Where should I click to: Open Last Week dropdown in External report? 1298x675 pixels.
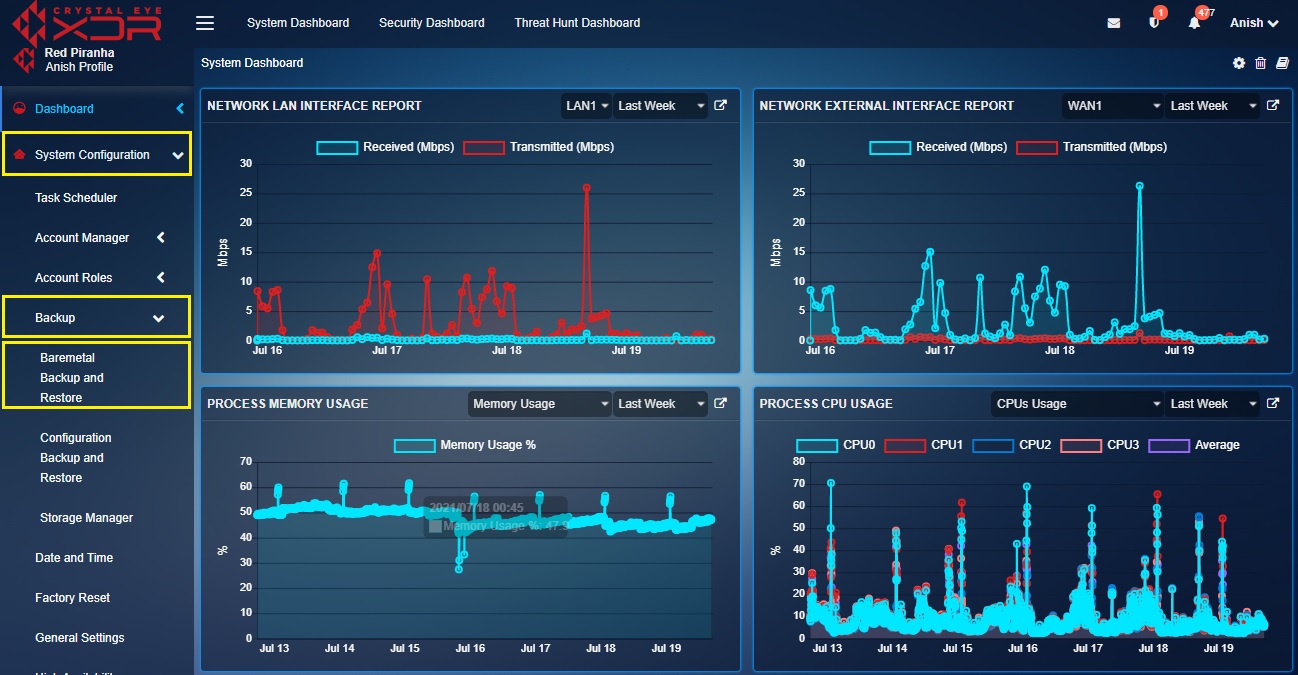click(1213, 105)
